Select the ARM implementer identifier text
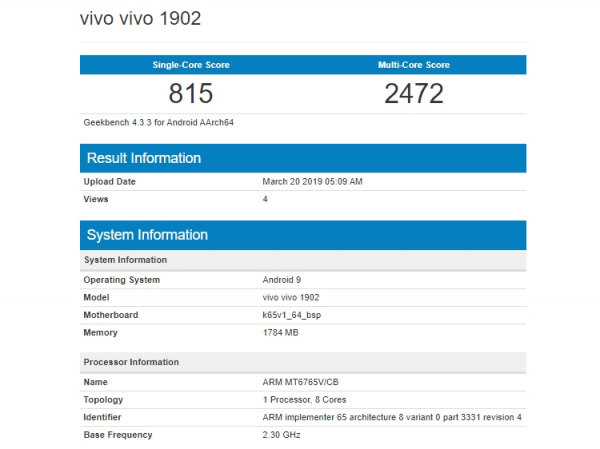Image resolution: width=600 pixels, height=449 pixels. click(x=391, y=417)
